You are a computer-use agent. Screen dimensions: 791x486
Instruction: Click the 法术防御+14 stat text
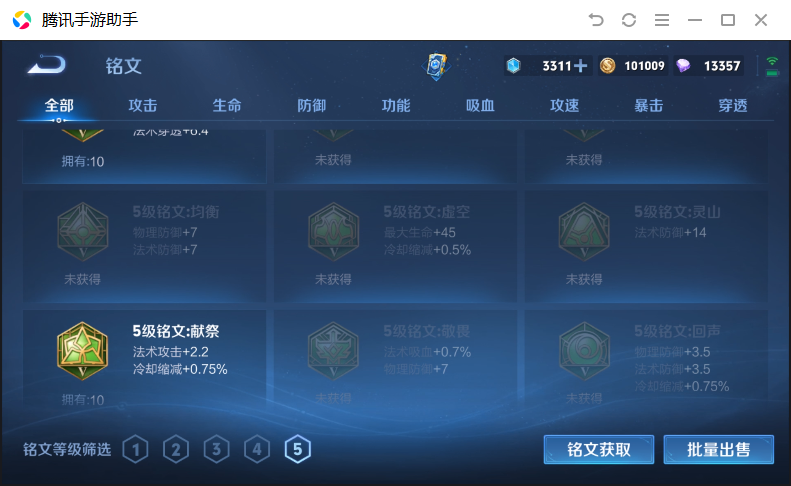point(670,232)
